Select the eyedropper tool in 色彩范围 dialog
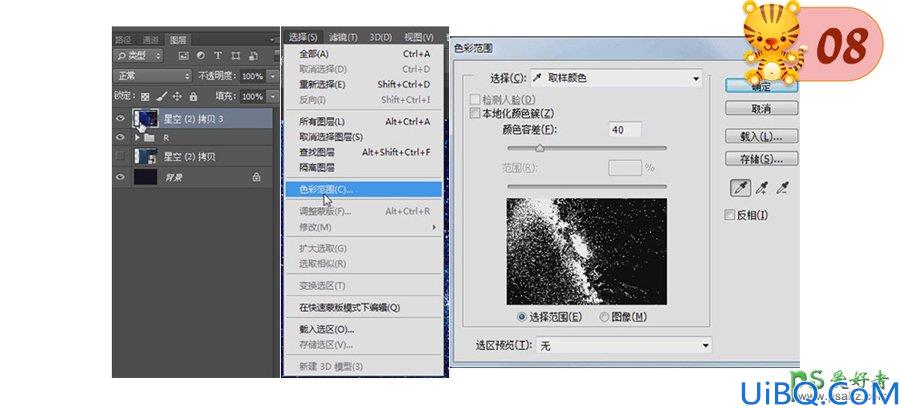 point(739,187)
